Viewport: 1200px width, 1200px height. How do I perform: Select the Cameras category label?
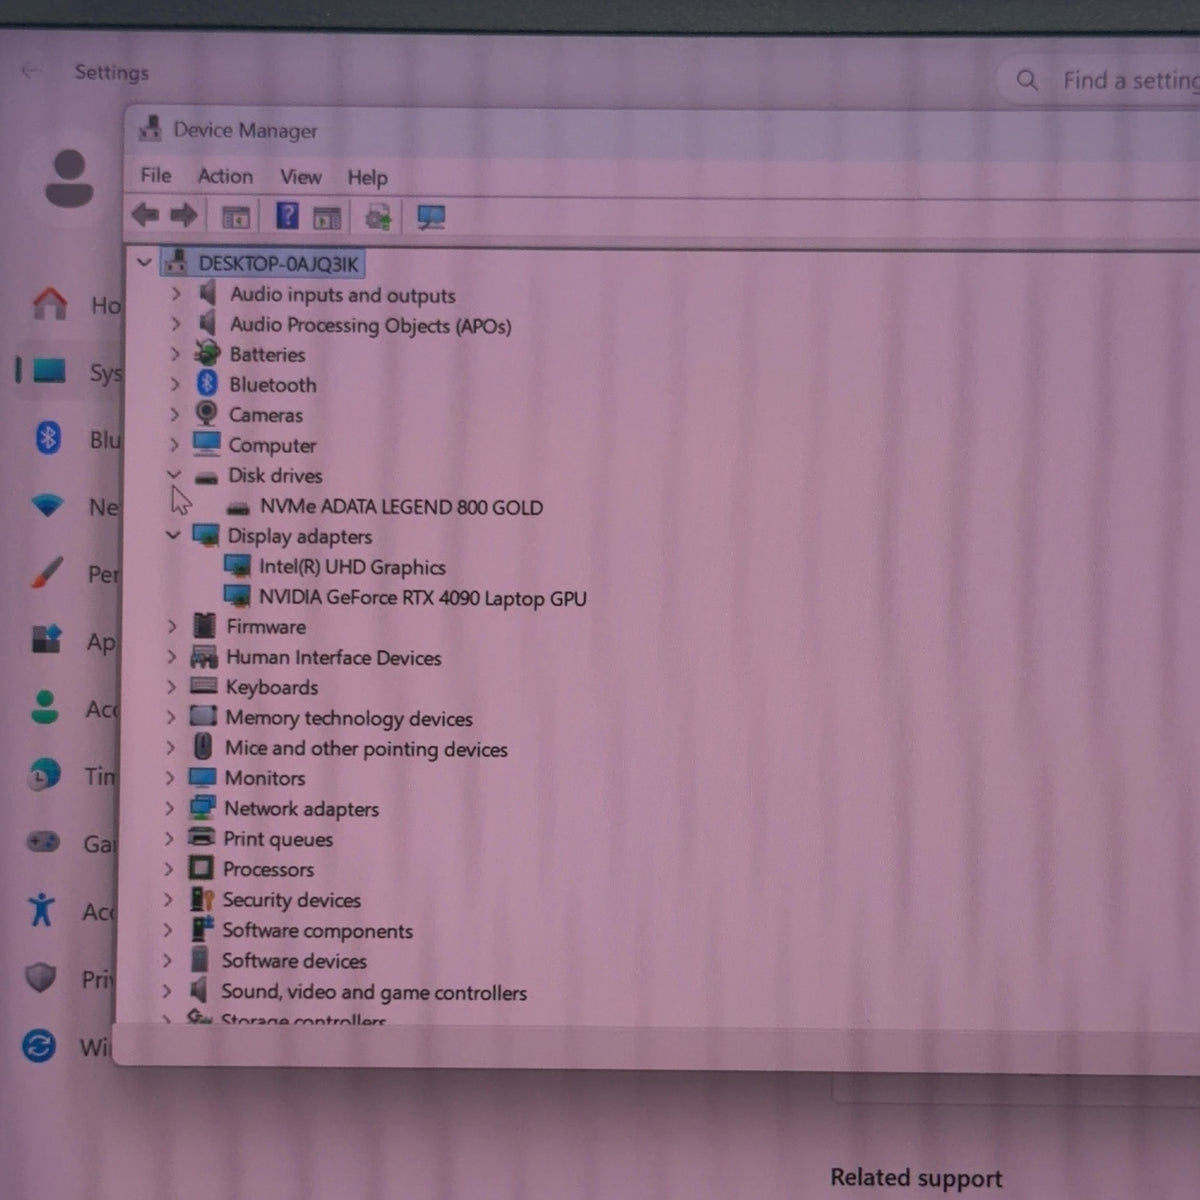pyautogui.click(x=265, y=415)
